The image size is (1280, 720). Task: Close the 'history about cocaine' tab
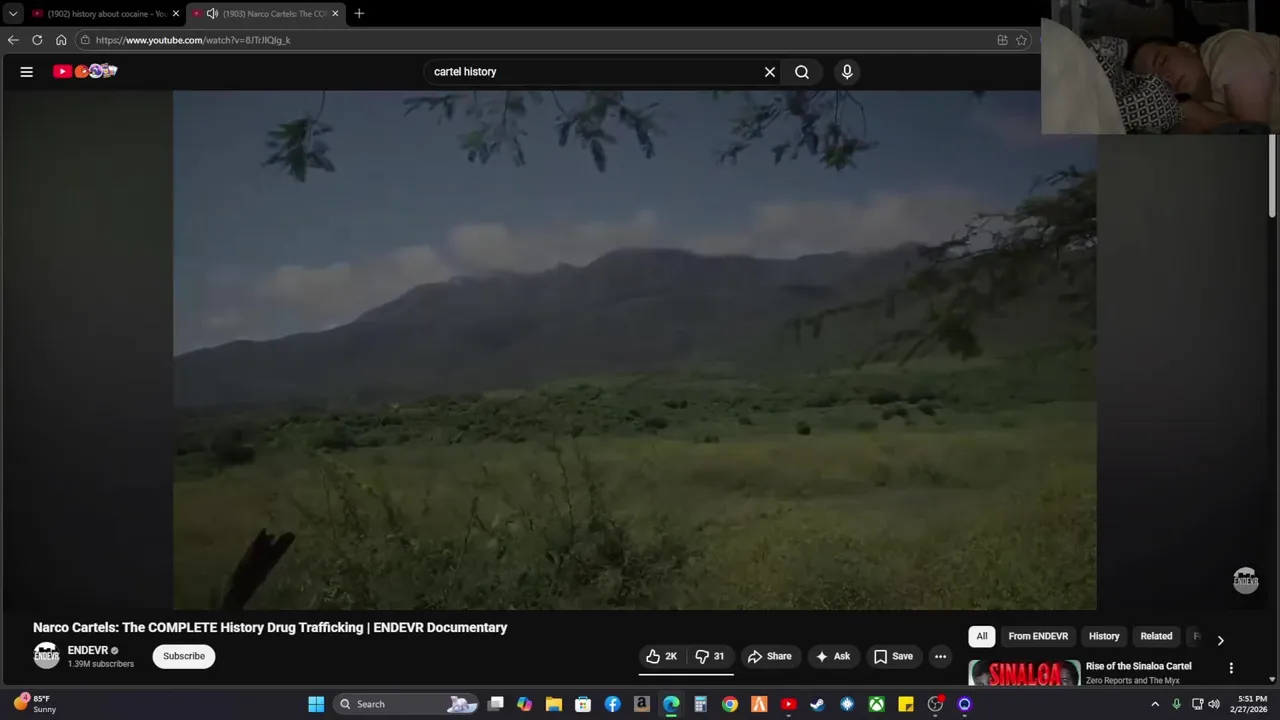click(x=176, y=14)
